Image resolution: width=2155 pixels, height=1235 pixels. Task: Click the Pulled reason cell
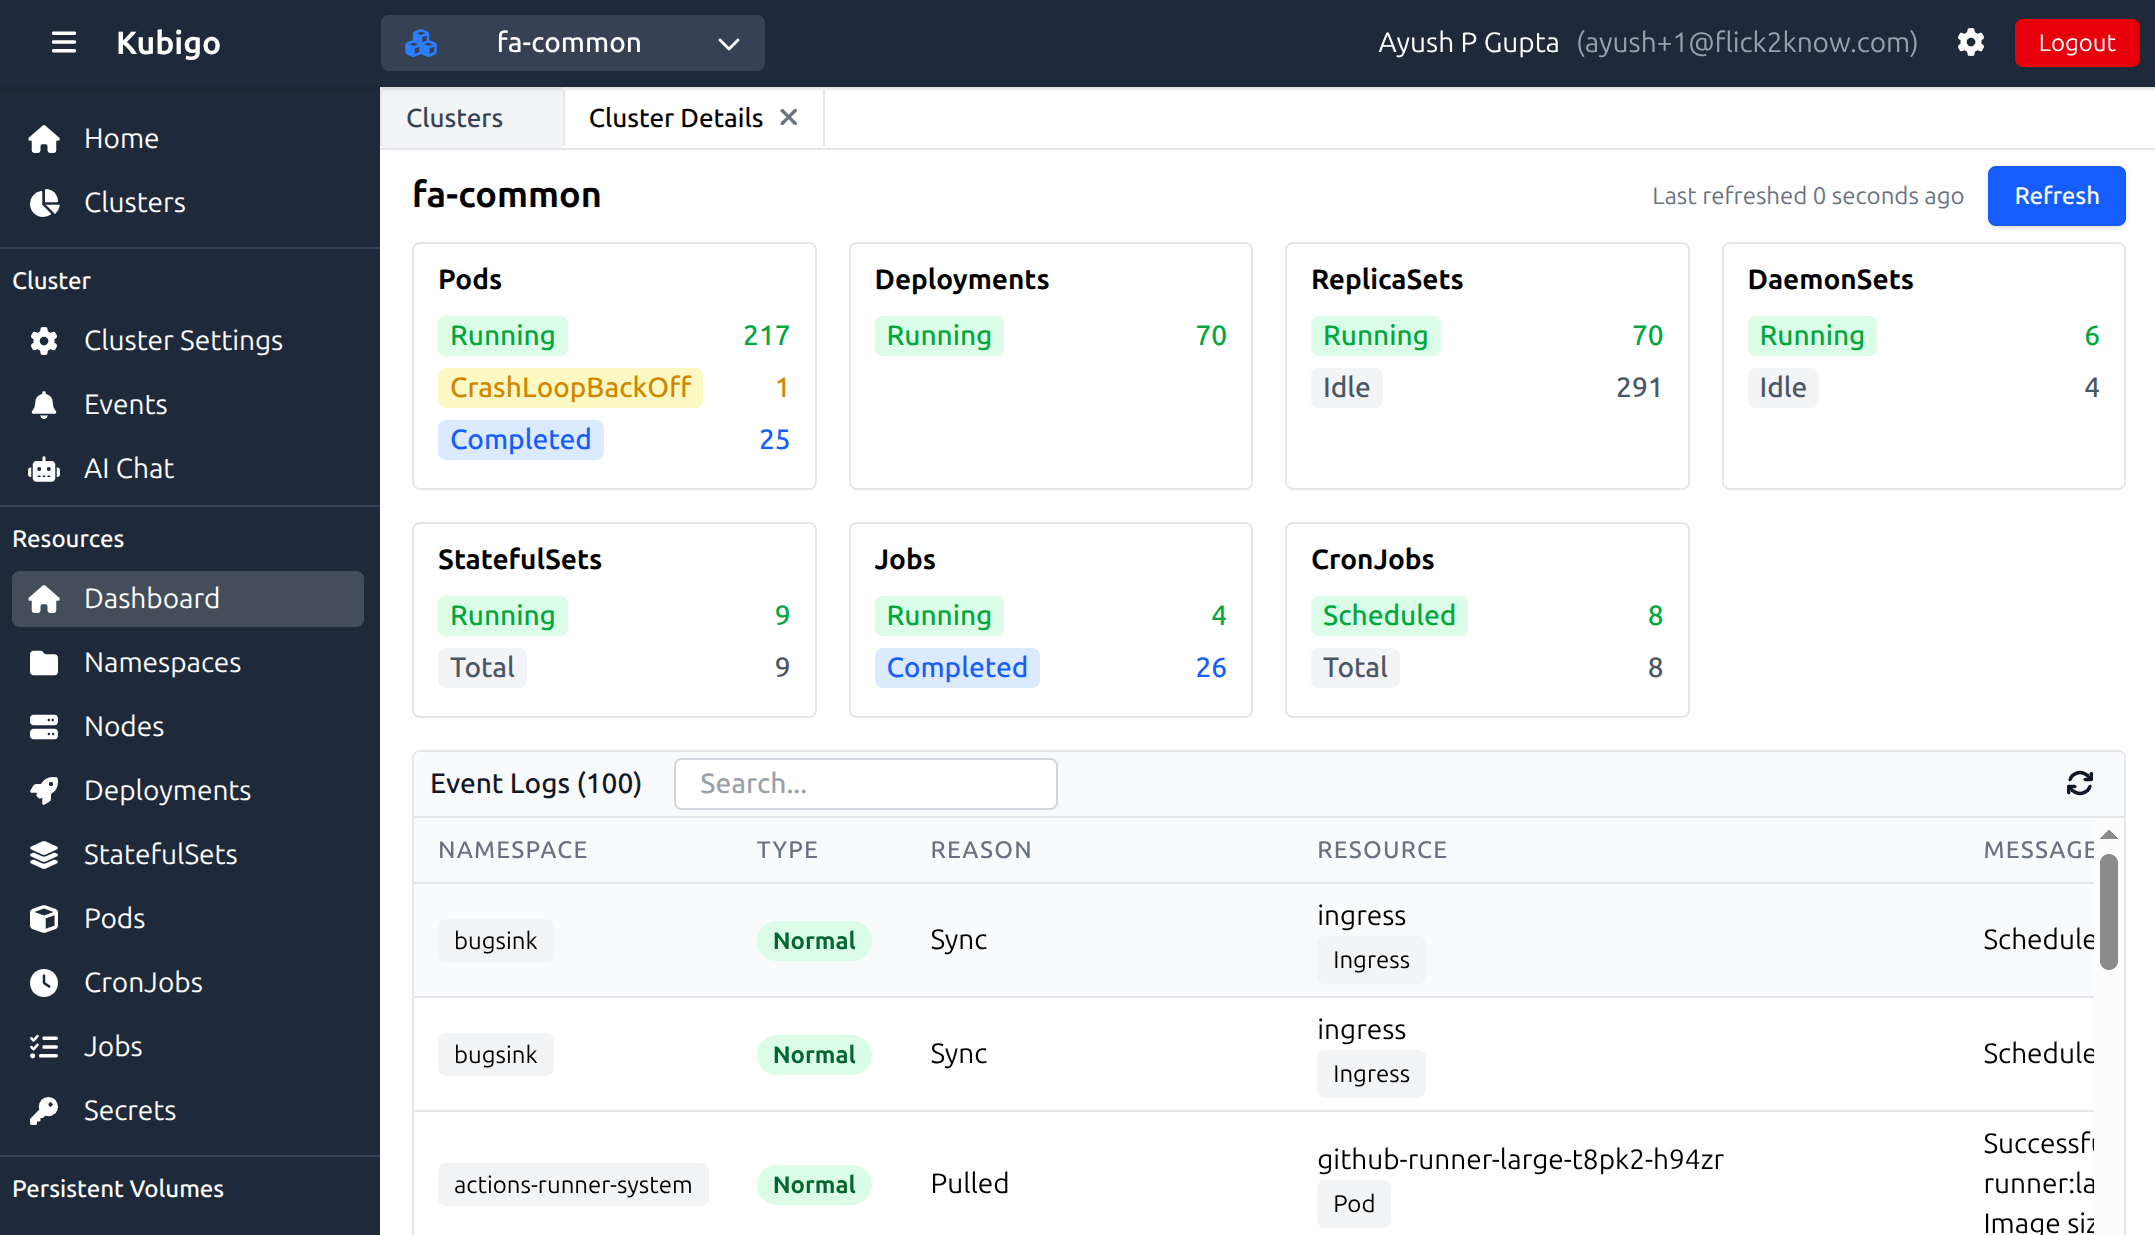click(970, 1184)
